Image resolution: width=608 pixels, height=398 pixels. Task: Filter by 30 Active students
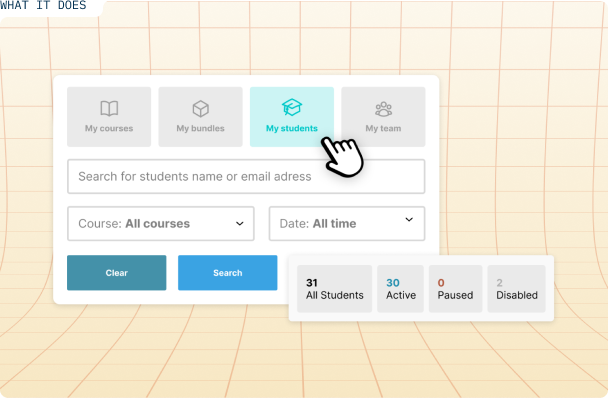(x=401, y=289)
